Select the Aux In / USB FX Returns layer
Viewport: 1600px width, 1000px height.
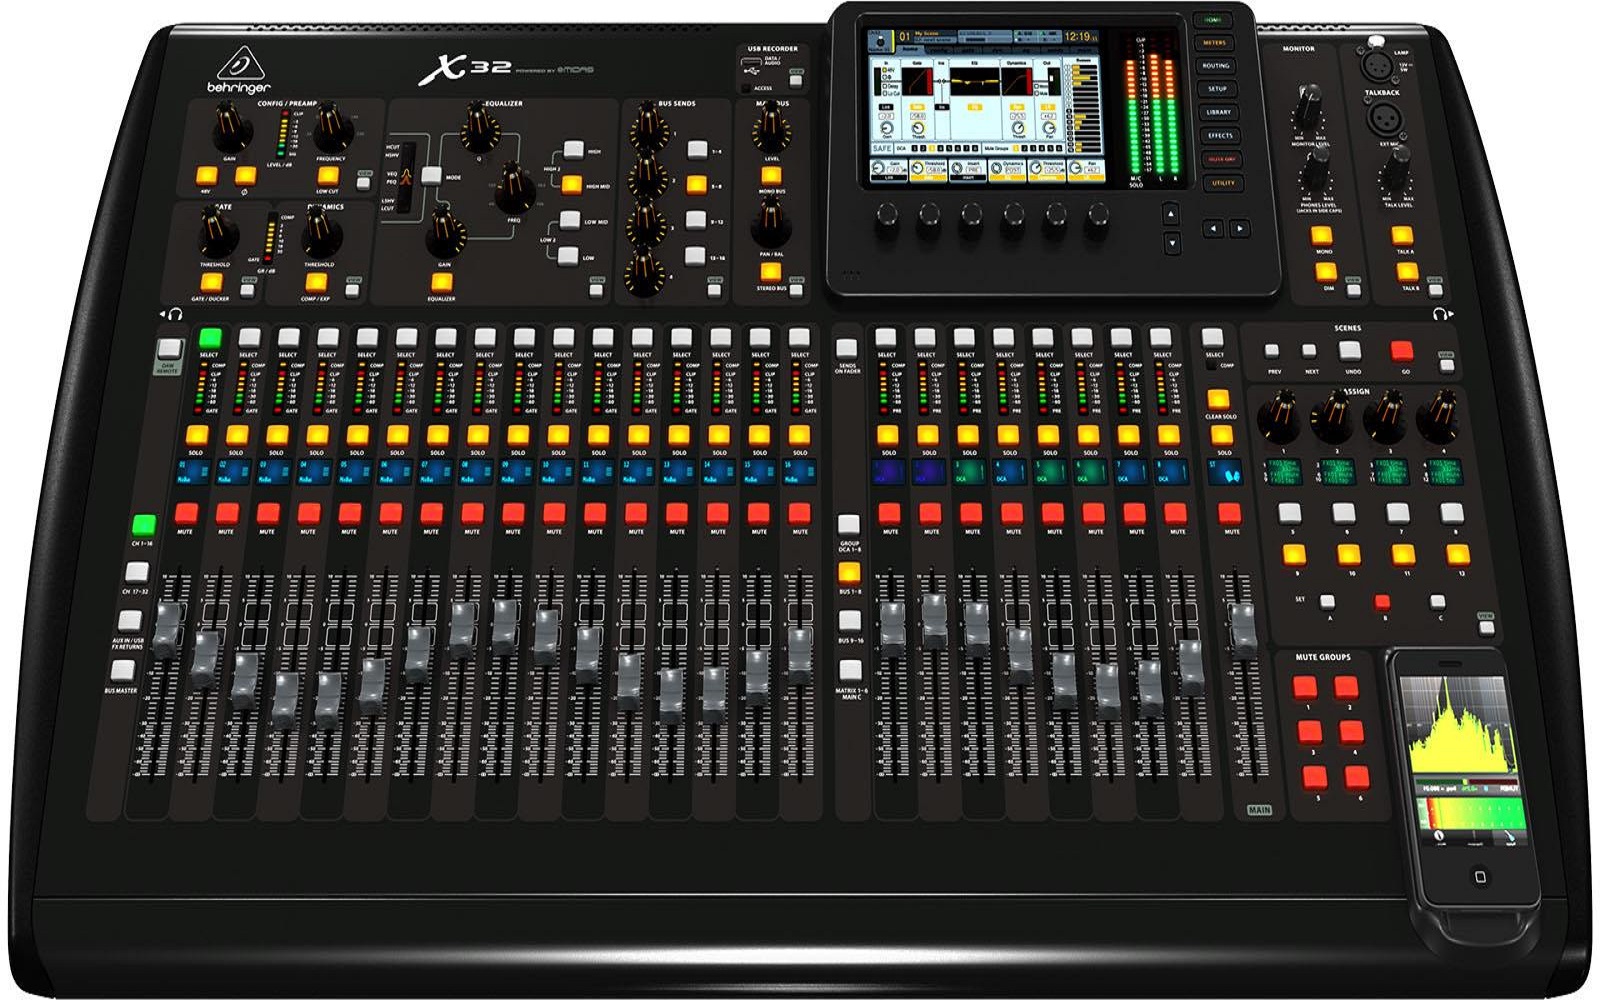point(130,622)
